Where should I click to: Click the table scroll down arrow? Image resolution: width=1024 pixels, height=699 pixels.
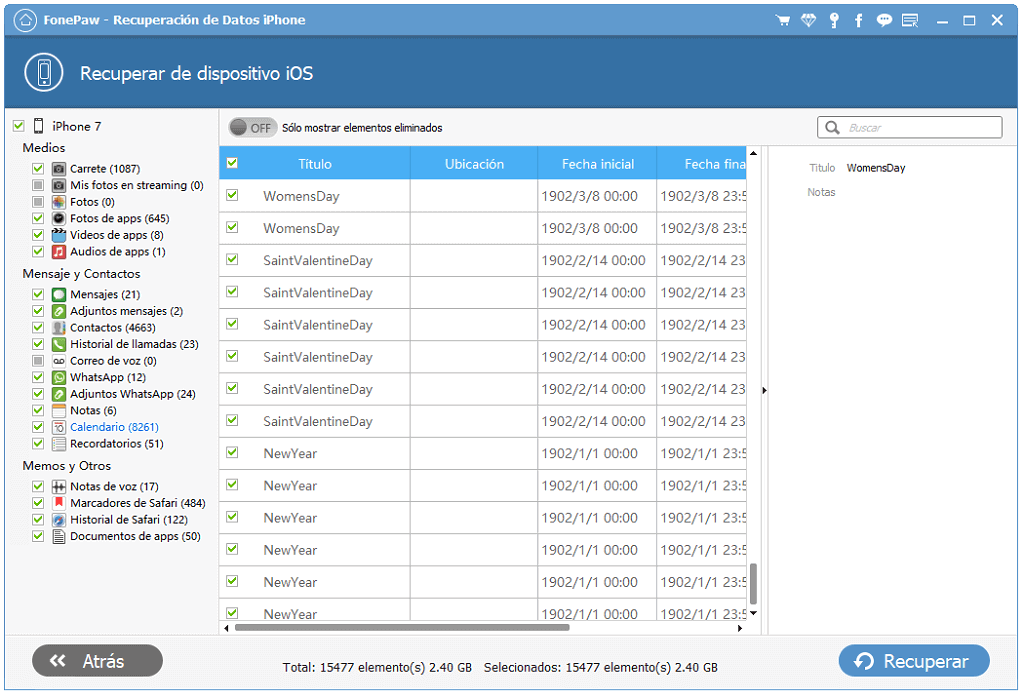pyautogui.click(x=753, y=613)
